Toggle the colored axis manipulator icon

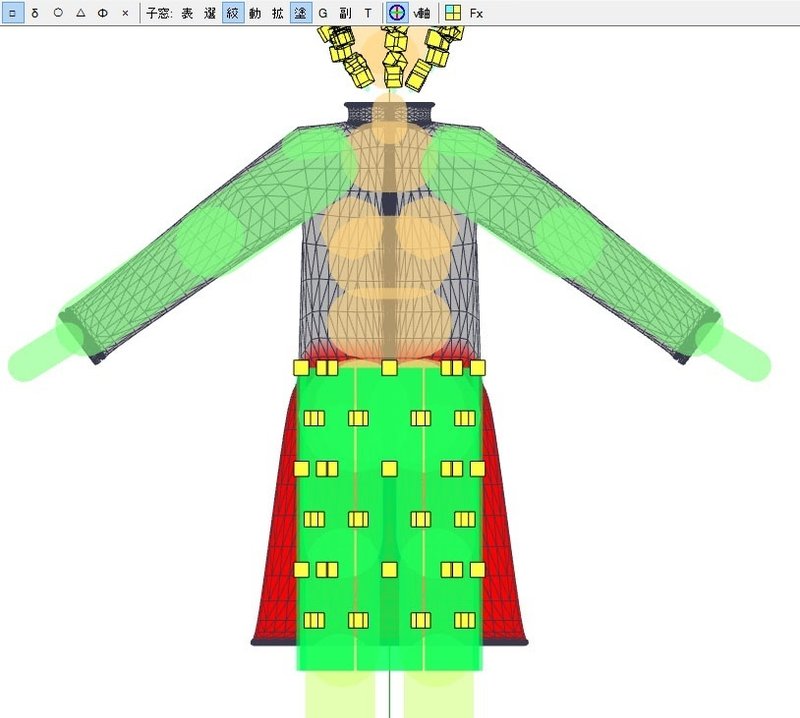pos(396,13)
